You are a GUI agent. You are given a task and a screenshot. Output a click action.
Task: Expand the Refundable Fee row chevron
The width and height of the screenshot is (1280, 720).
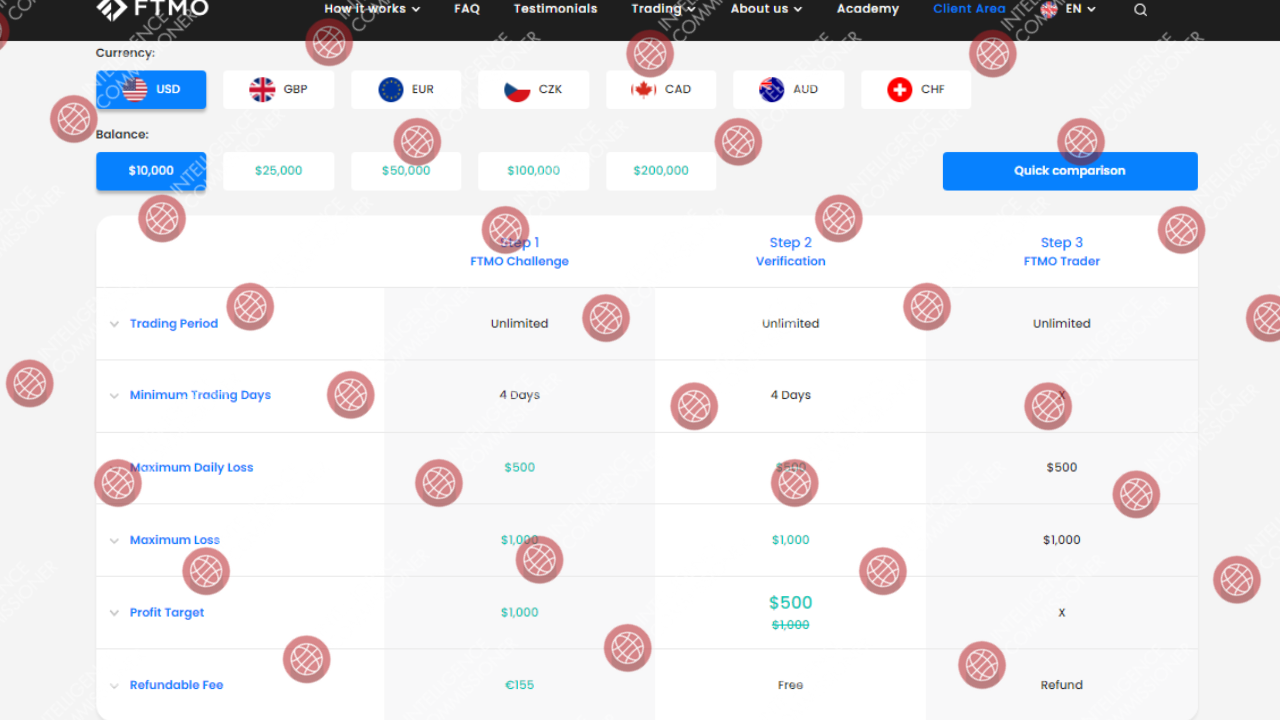click(x=114, y=686)
